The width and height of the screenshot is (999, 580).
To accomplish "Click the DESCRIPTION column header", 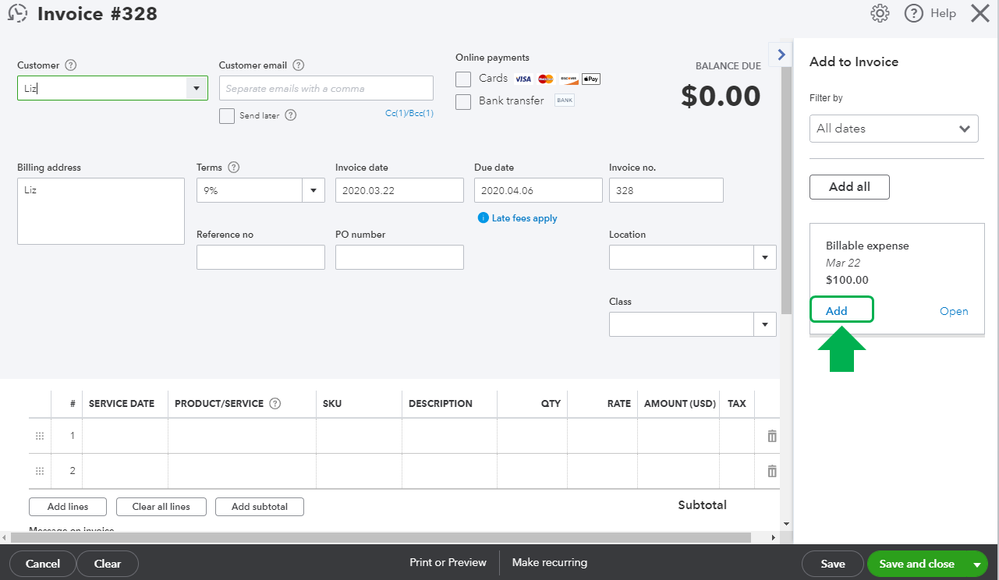I will click(x=440, y=403).
